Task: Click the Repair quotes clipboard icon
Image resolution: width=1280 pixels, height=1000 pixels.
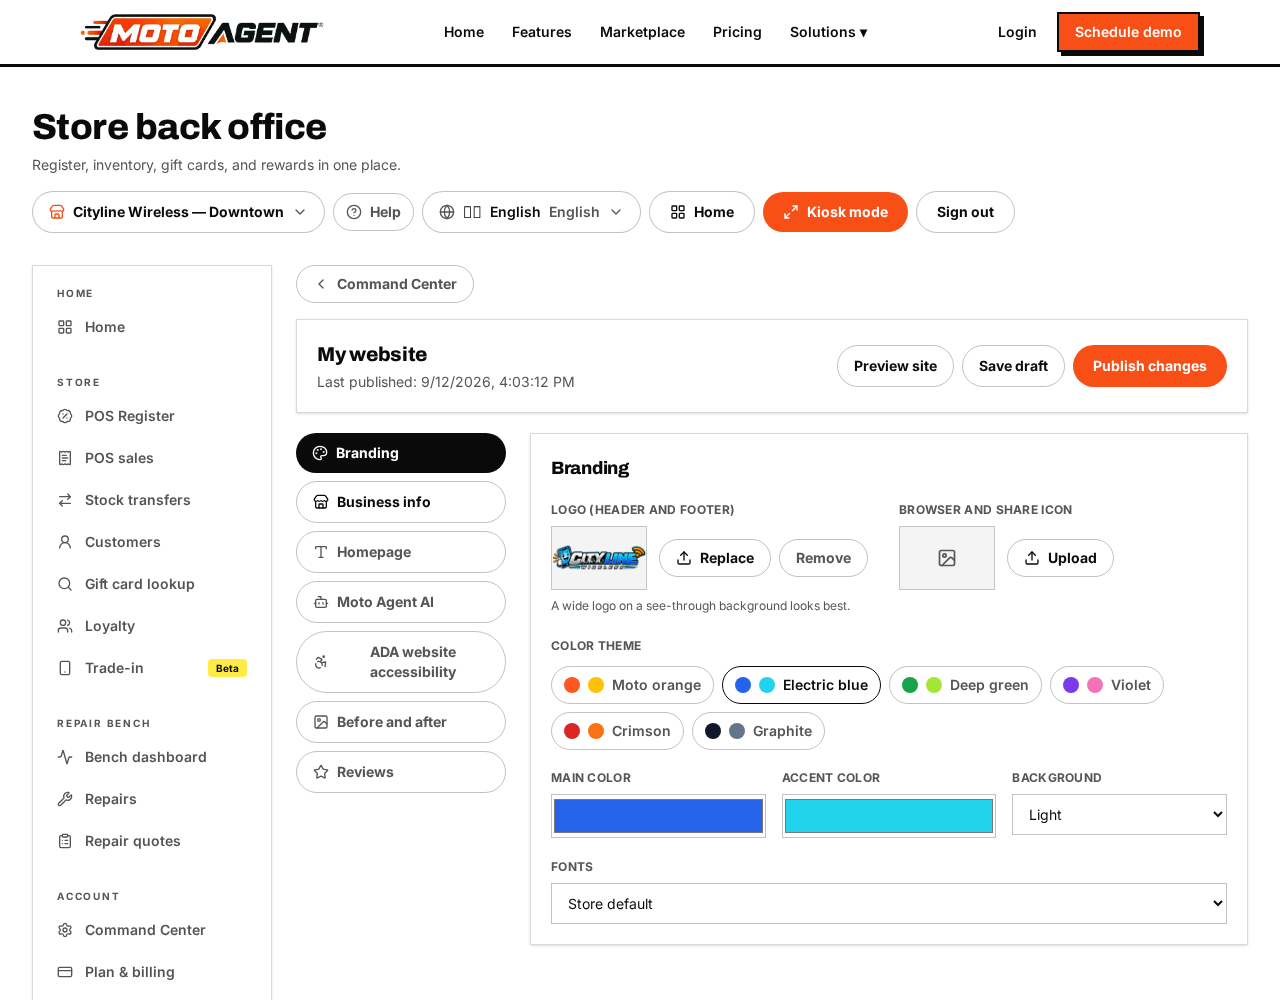Action: (x=65, y=841)
